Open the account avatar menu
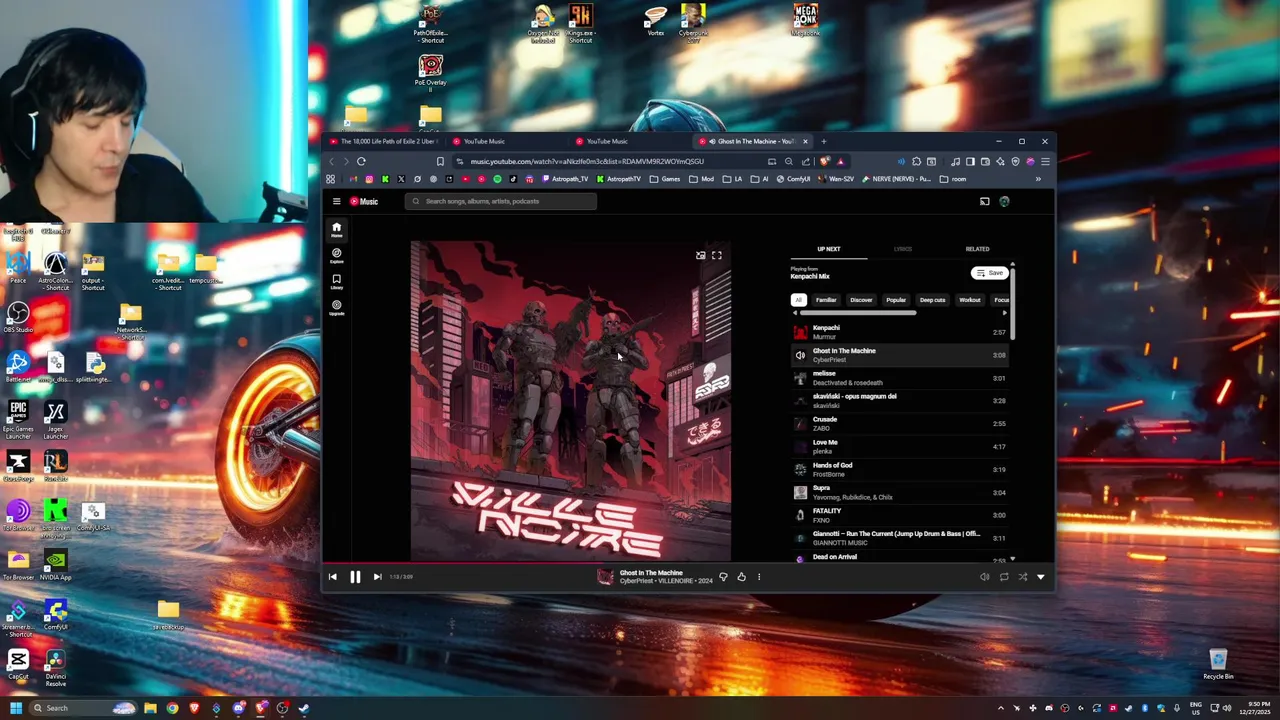The image size is (1280, 720). coord(1004,201)
